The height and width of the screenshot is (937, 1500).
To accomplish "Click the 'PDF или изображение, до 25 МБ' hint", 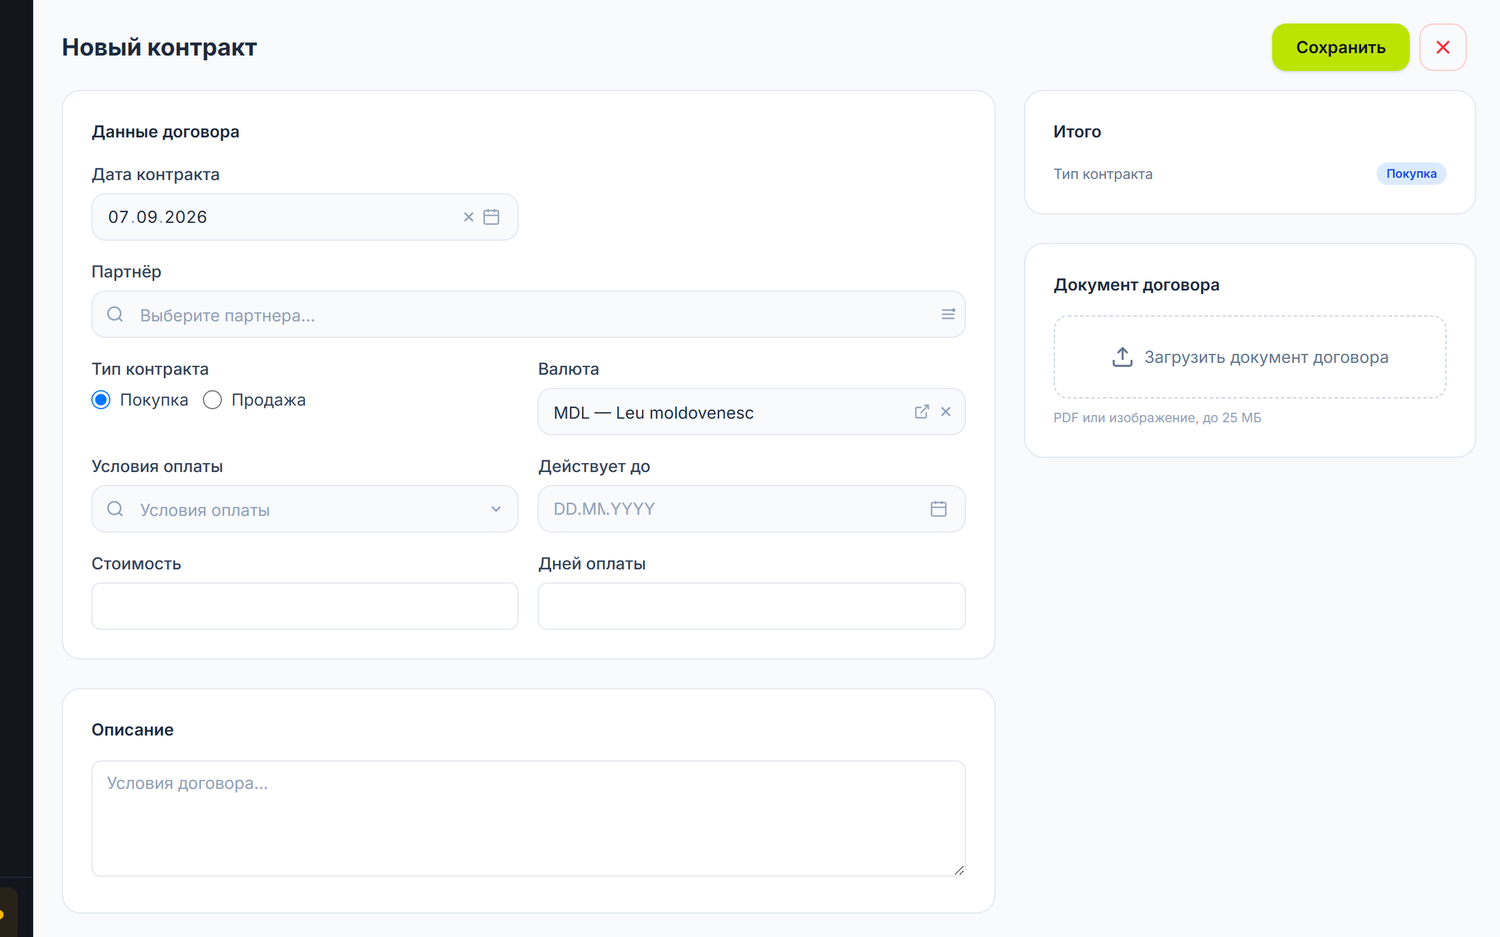I will click(x=1157, y=418).
